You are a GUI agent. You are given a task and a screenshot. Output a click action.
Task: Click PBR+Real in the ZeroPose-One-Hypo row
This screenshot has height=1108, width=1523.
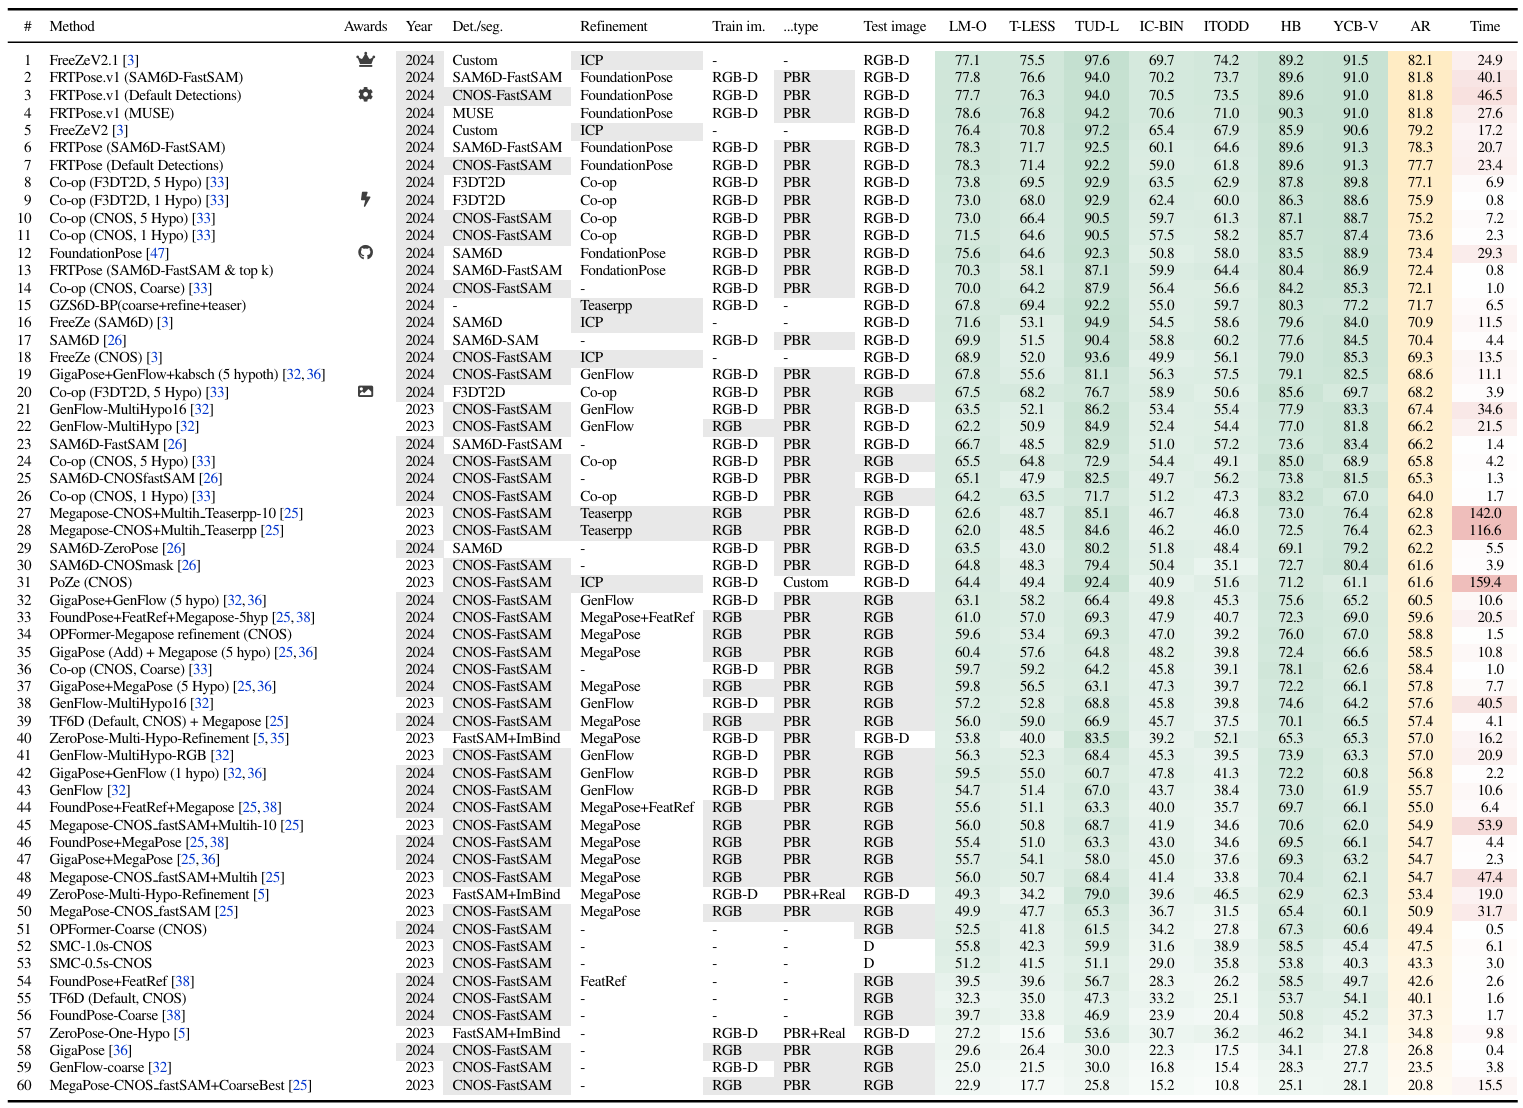[814, 1033]
